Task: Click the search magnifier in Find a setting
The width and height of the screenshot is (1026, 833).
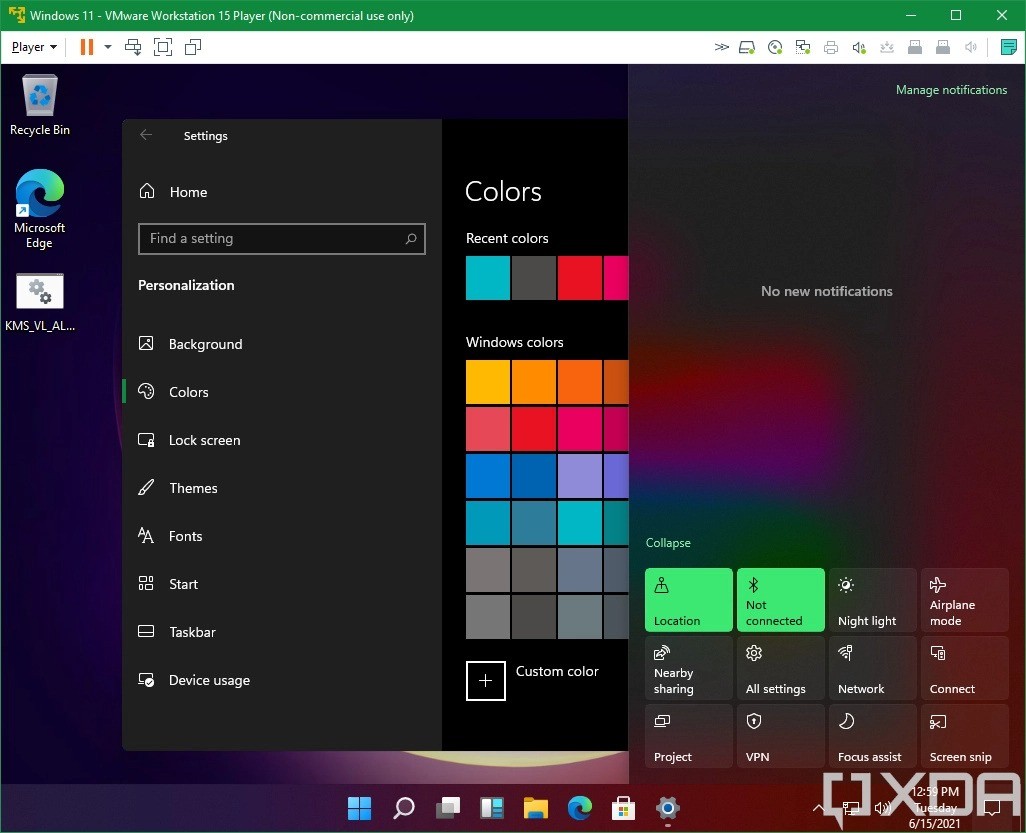Action: point(410,238)
